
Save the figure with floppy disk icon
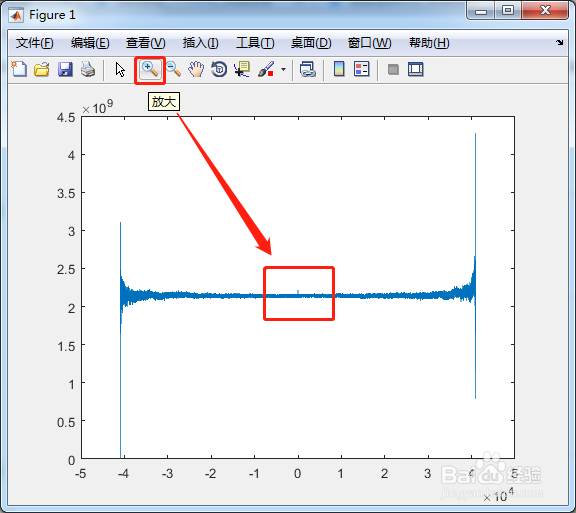(x=65, y=69)
